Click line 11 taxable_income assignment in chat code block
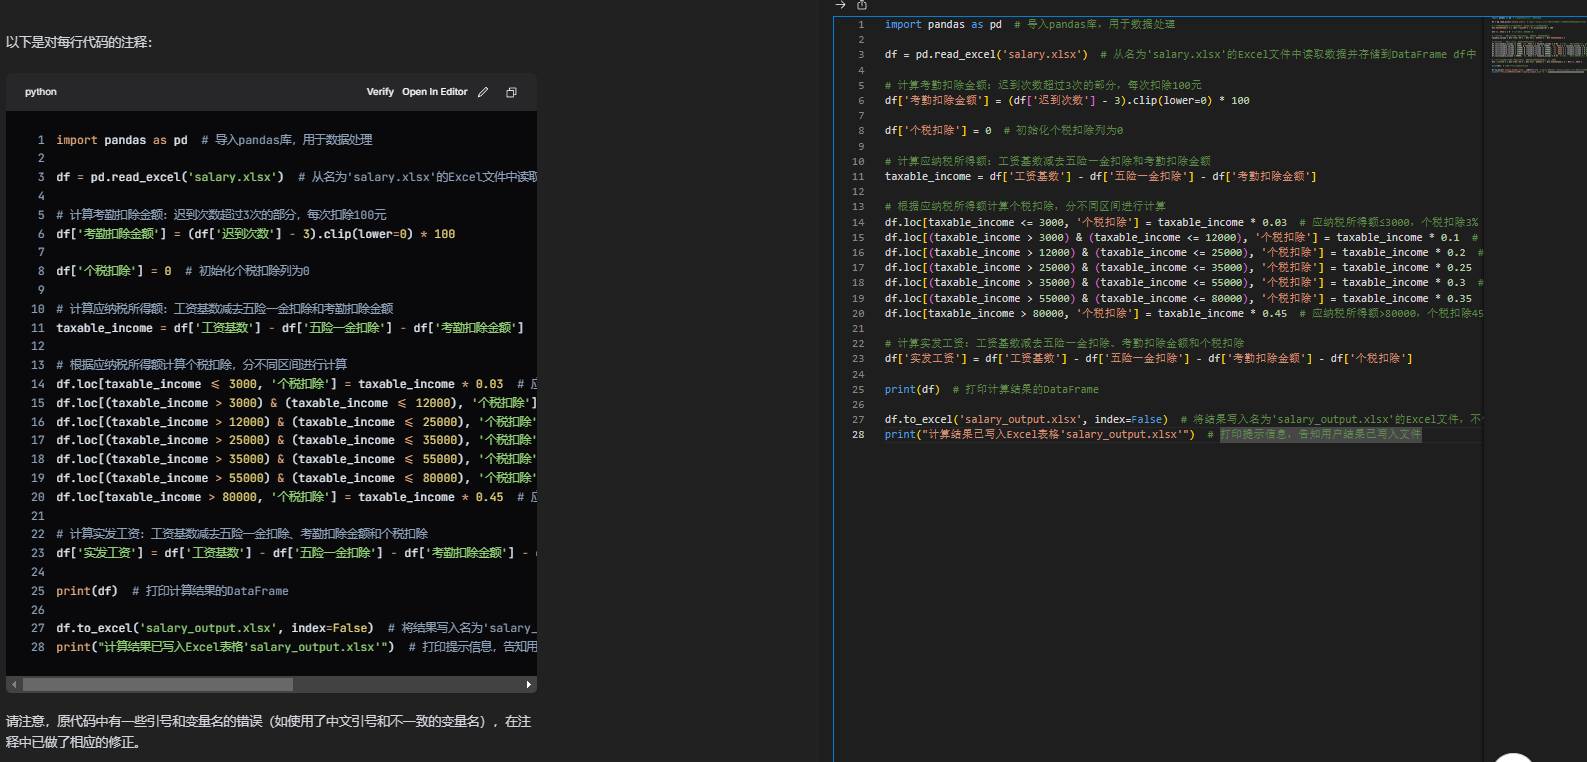This screenshot has width=1587, height=762. [290, 328]
